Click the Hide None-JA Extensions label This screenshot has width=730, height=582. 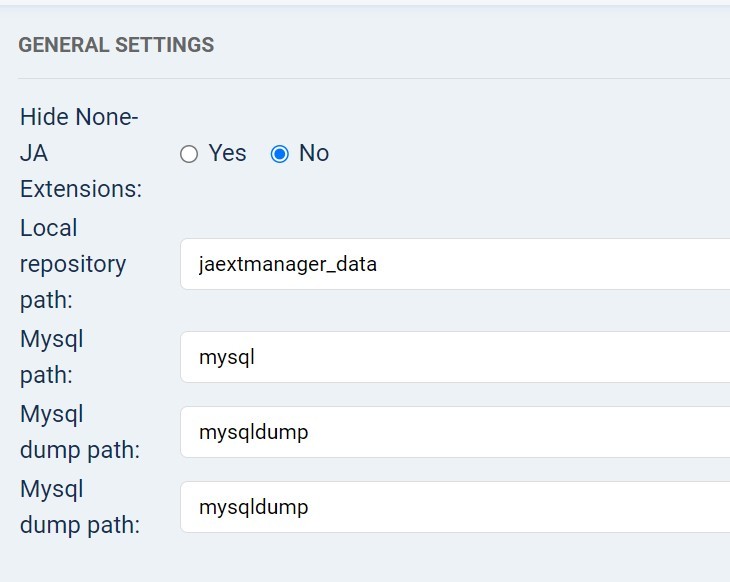pyautogui.click(x=80, y=153)
